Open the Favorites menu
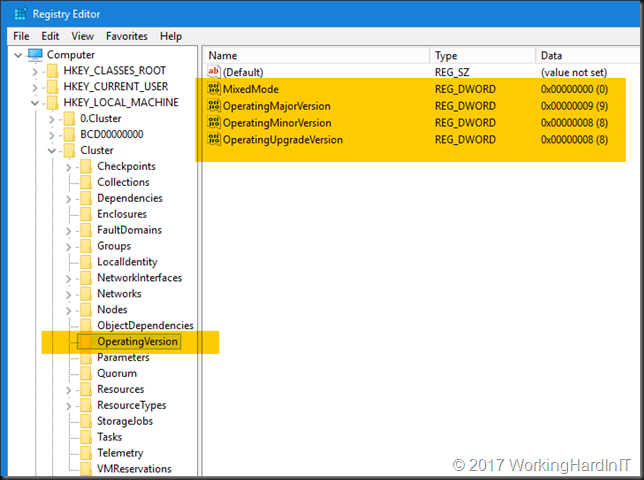644x480 pixels. [126, 36]
